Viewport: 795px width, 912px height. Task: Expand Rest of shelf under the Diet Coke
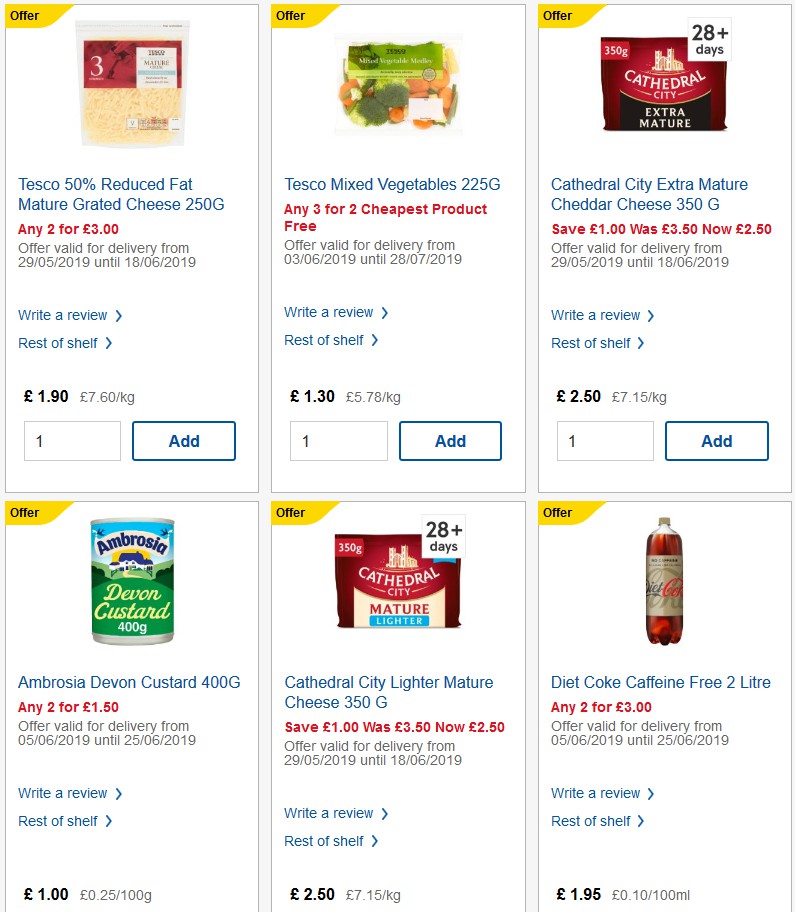click(592, 821)
